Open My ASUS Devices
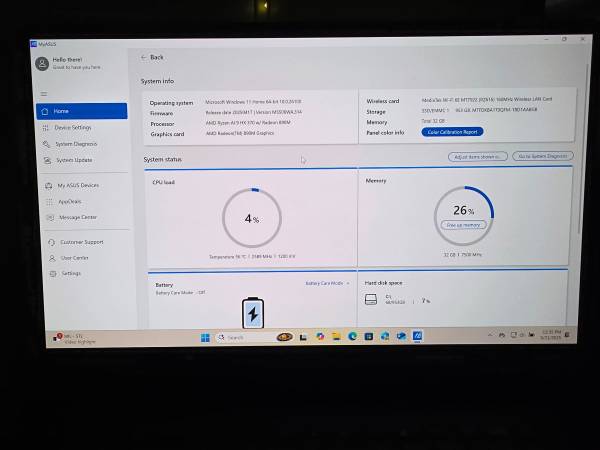Image resolution: width=600 pixels, height=450 pixels. 78,185
